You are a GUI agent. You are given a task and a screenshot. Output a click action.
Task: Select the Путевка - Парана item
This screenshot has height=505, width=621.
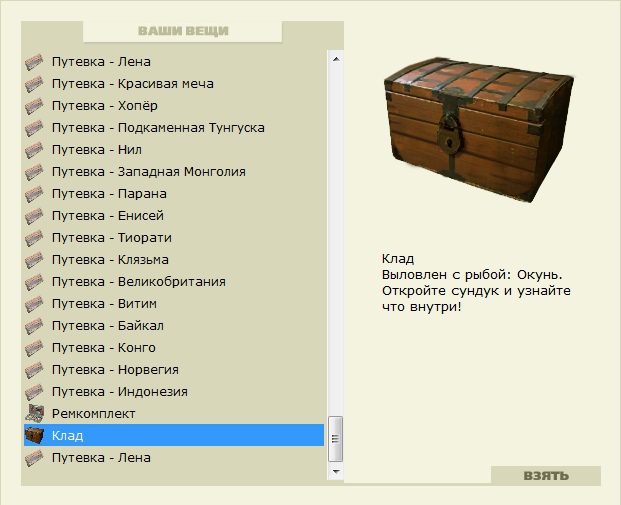pyautogui.click(x=174, y=194)
